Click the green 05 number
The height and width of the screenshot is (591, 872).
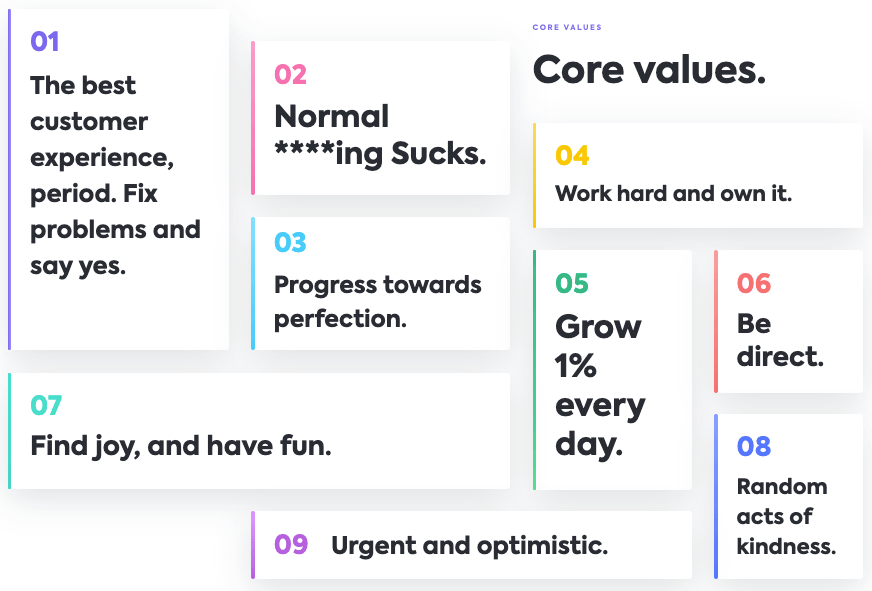[572, 284]
